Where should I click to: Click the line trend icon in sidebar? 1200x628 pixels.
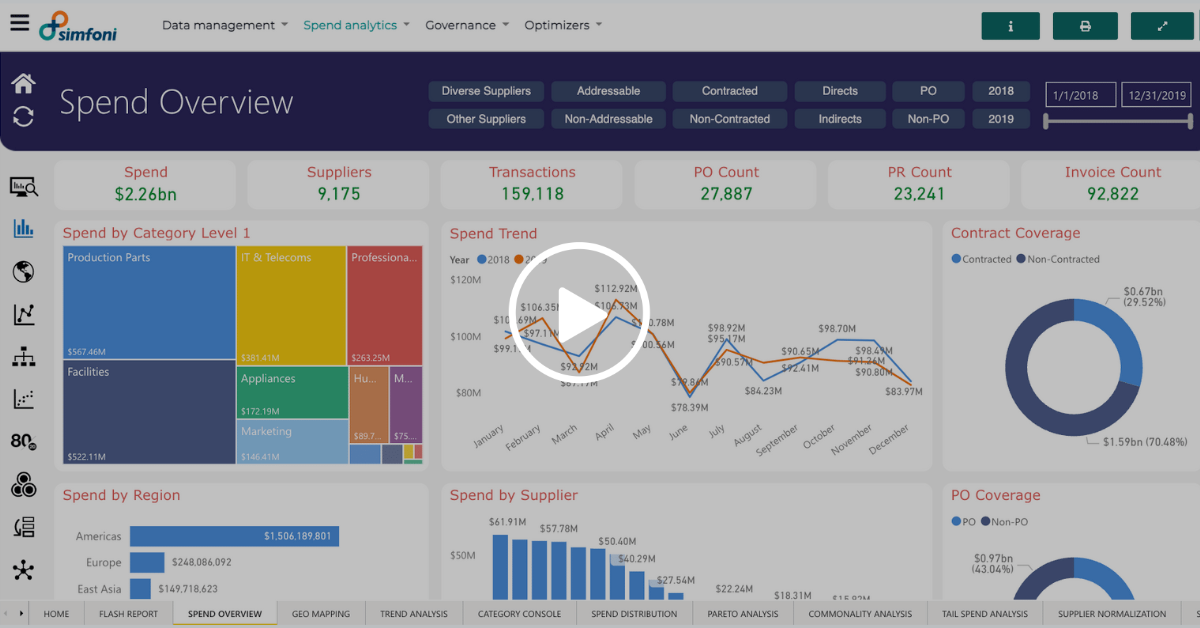(22, 314)
